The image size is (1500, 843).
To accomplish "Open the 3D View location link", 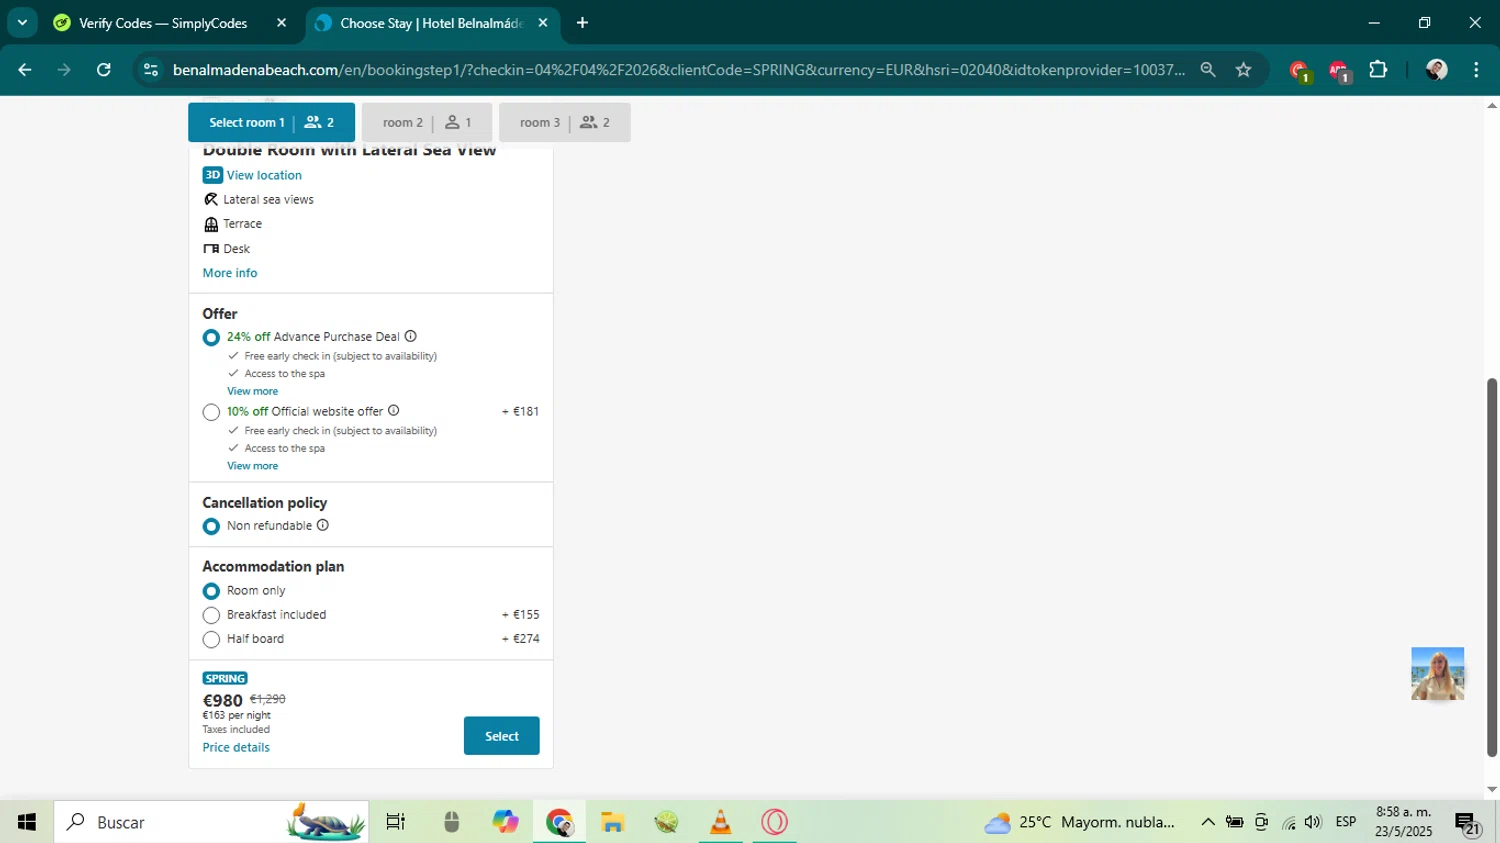I will (252, 175).
